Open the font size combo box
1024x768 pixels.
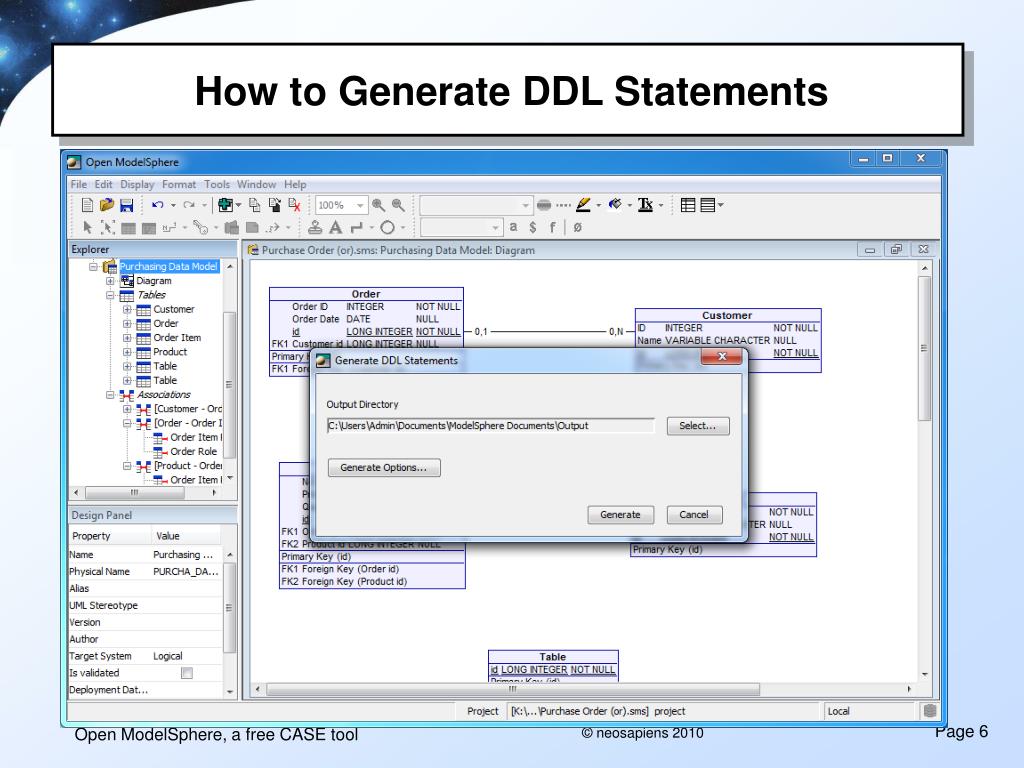[x=461, y=227]
